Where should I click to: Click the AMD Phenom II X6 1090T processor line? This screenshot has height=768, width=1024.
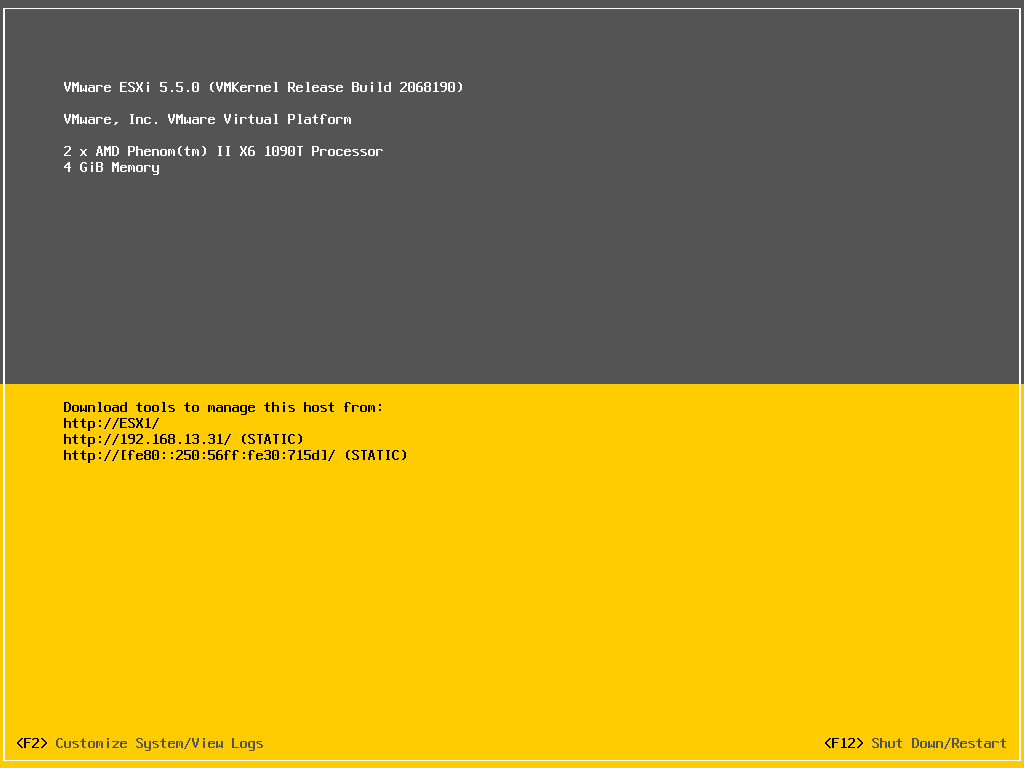[x=222, y=151]
